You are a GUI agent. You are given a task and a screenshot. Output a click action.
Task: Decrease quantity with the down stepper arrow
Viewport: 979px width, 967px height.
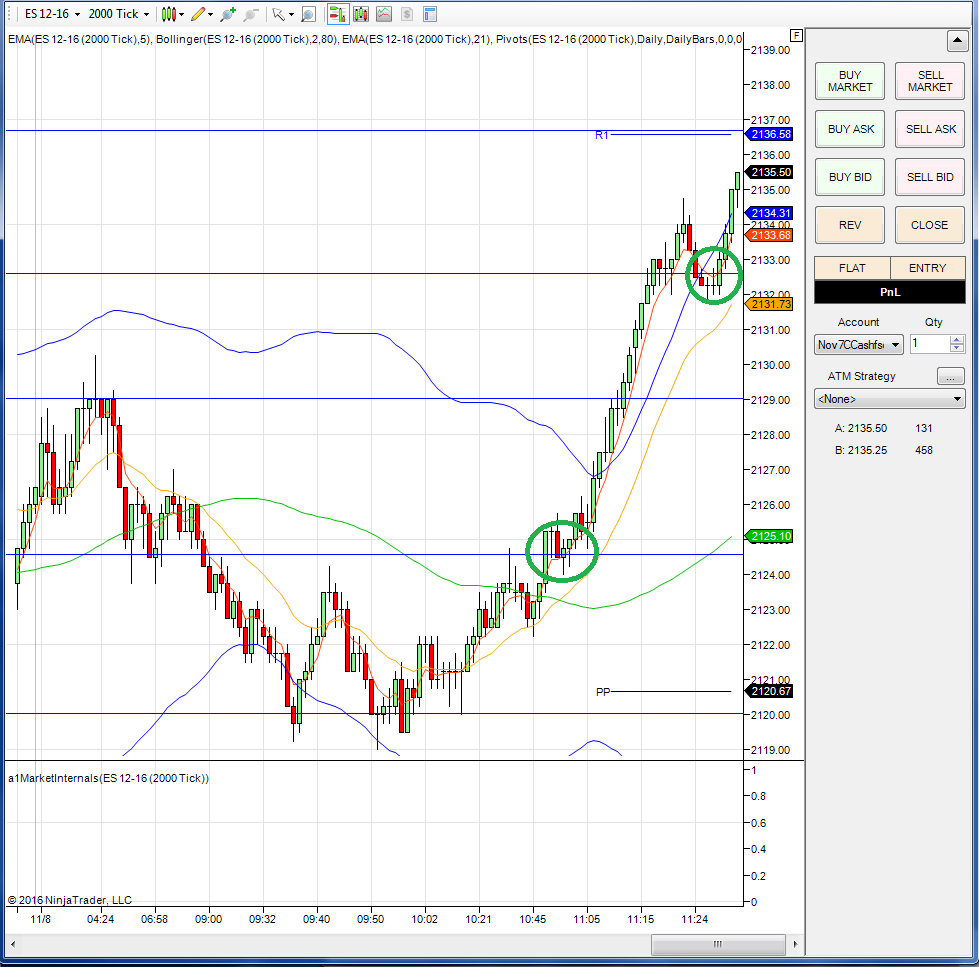point(957,348)
